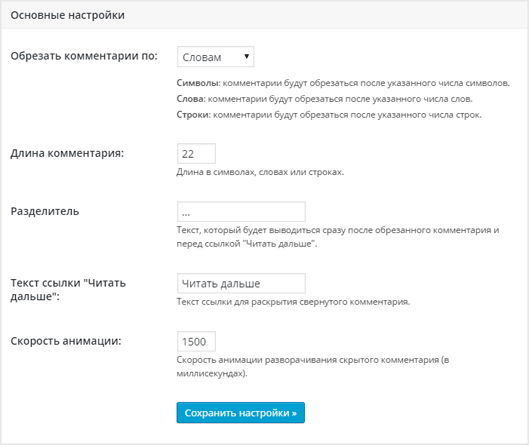
Task: Focus the 'Разделитель' separator input field
Action: (x=241, y=212)
